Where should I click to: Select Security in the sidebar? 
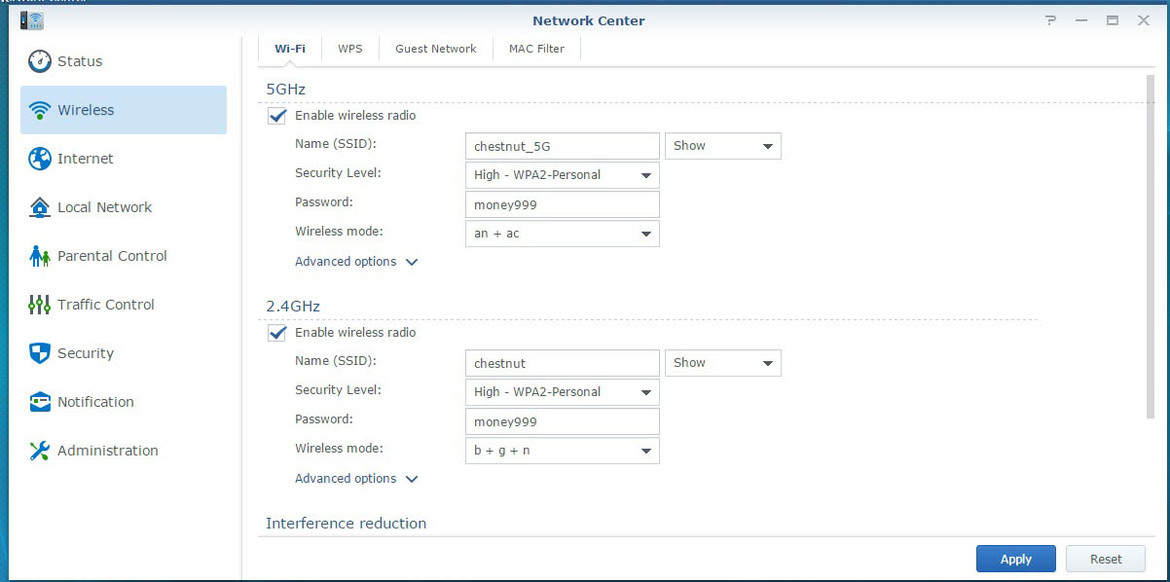(x=123, y=353)
